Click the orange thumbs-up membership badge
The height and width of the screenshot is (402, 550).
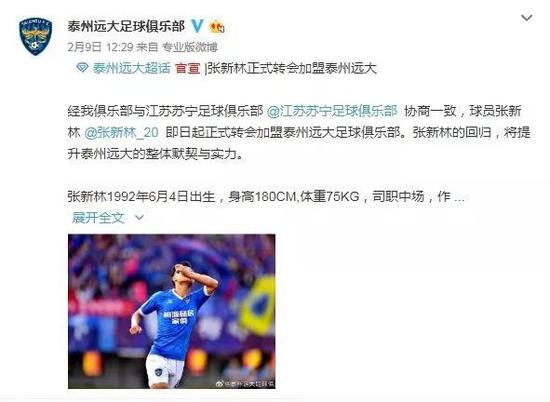coord(217,27)
